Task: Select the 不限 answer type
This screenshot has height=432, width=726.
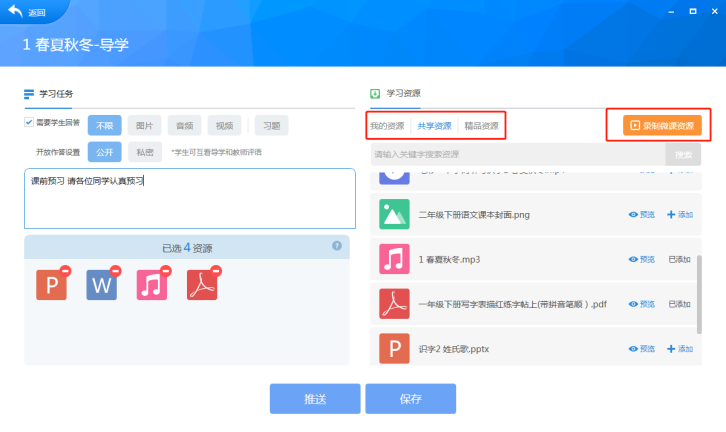Action: coord(105,125)
